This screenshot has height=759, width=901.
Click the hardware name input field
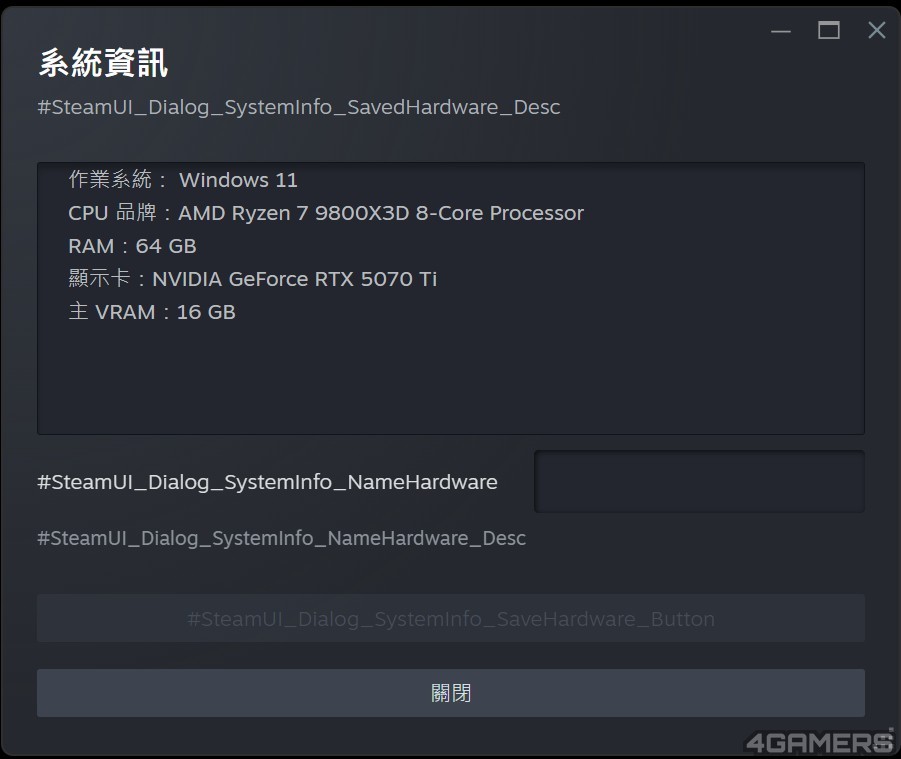pyautogui.click(x=699, y=481)
